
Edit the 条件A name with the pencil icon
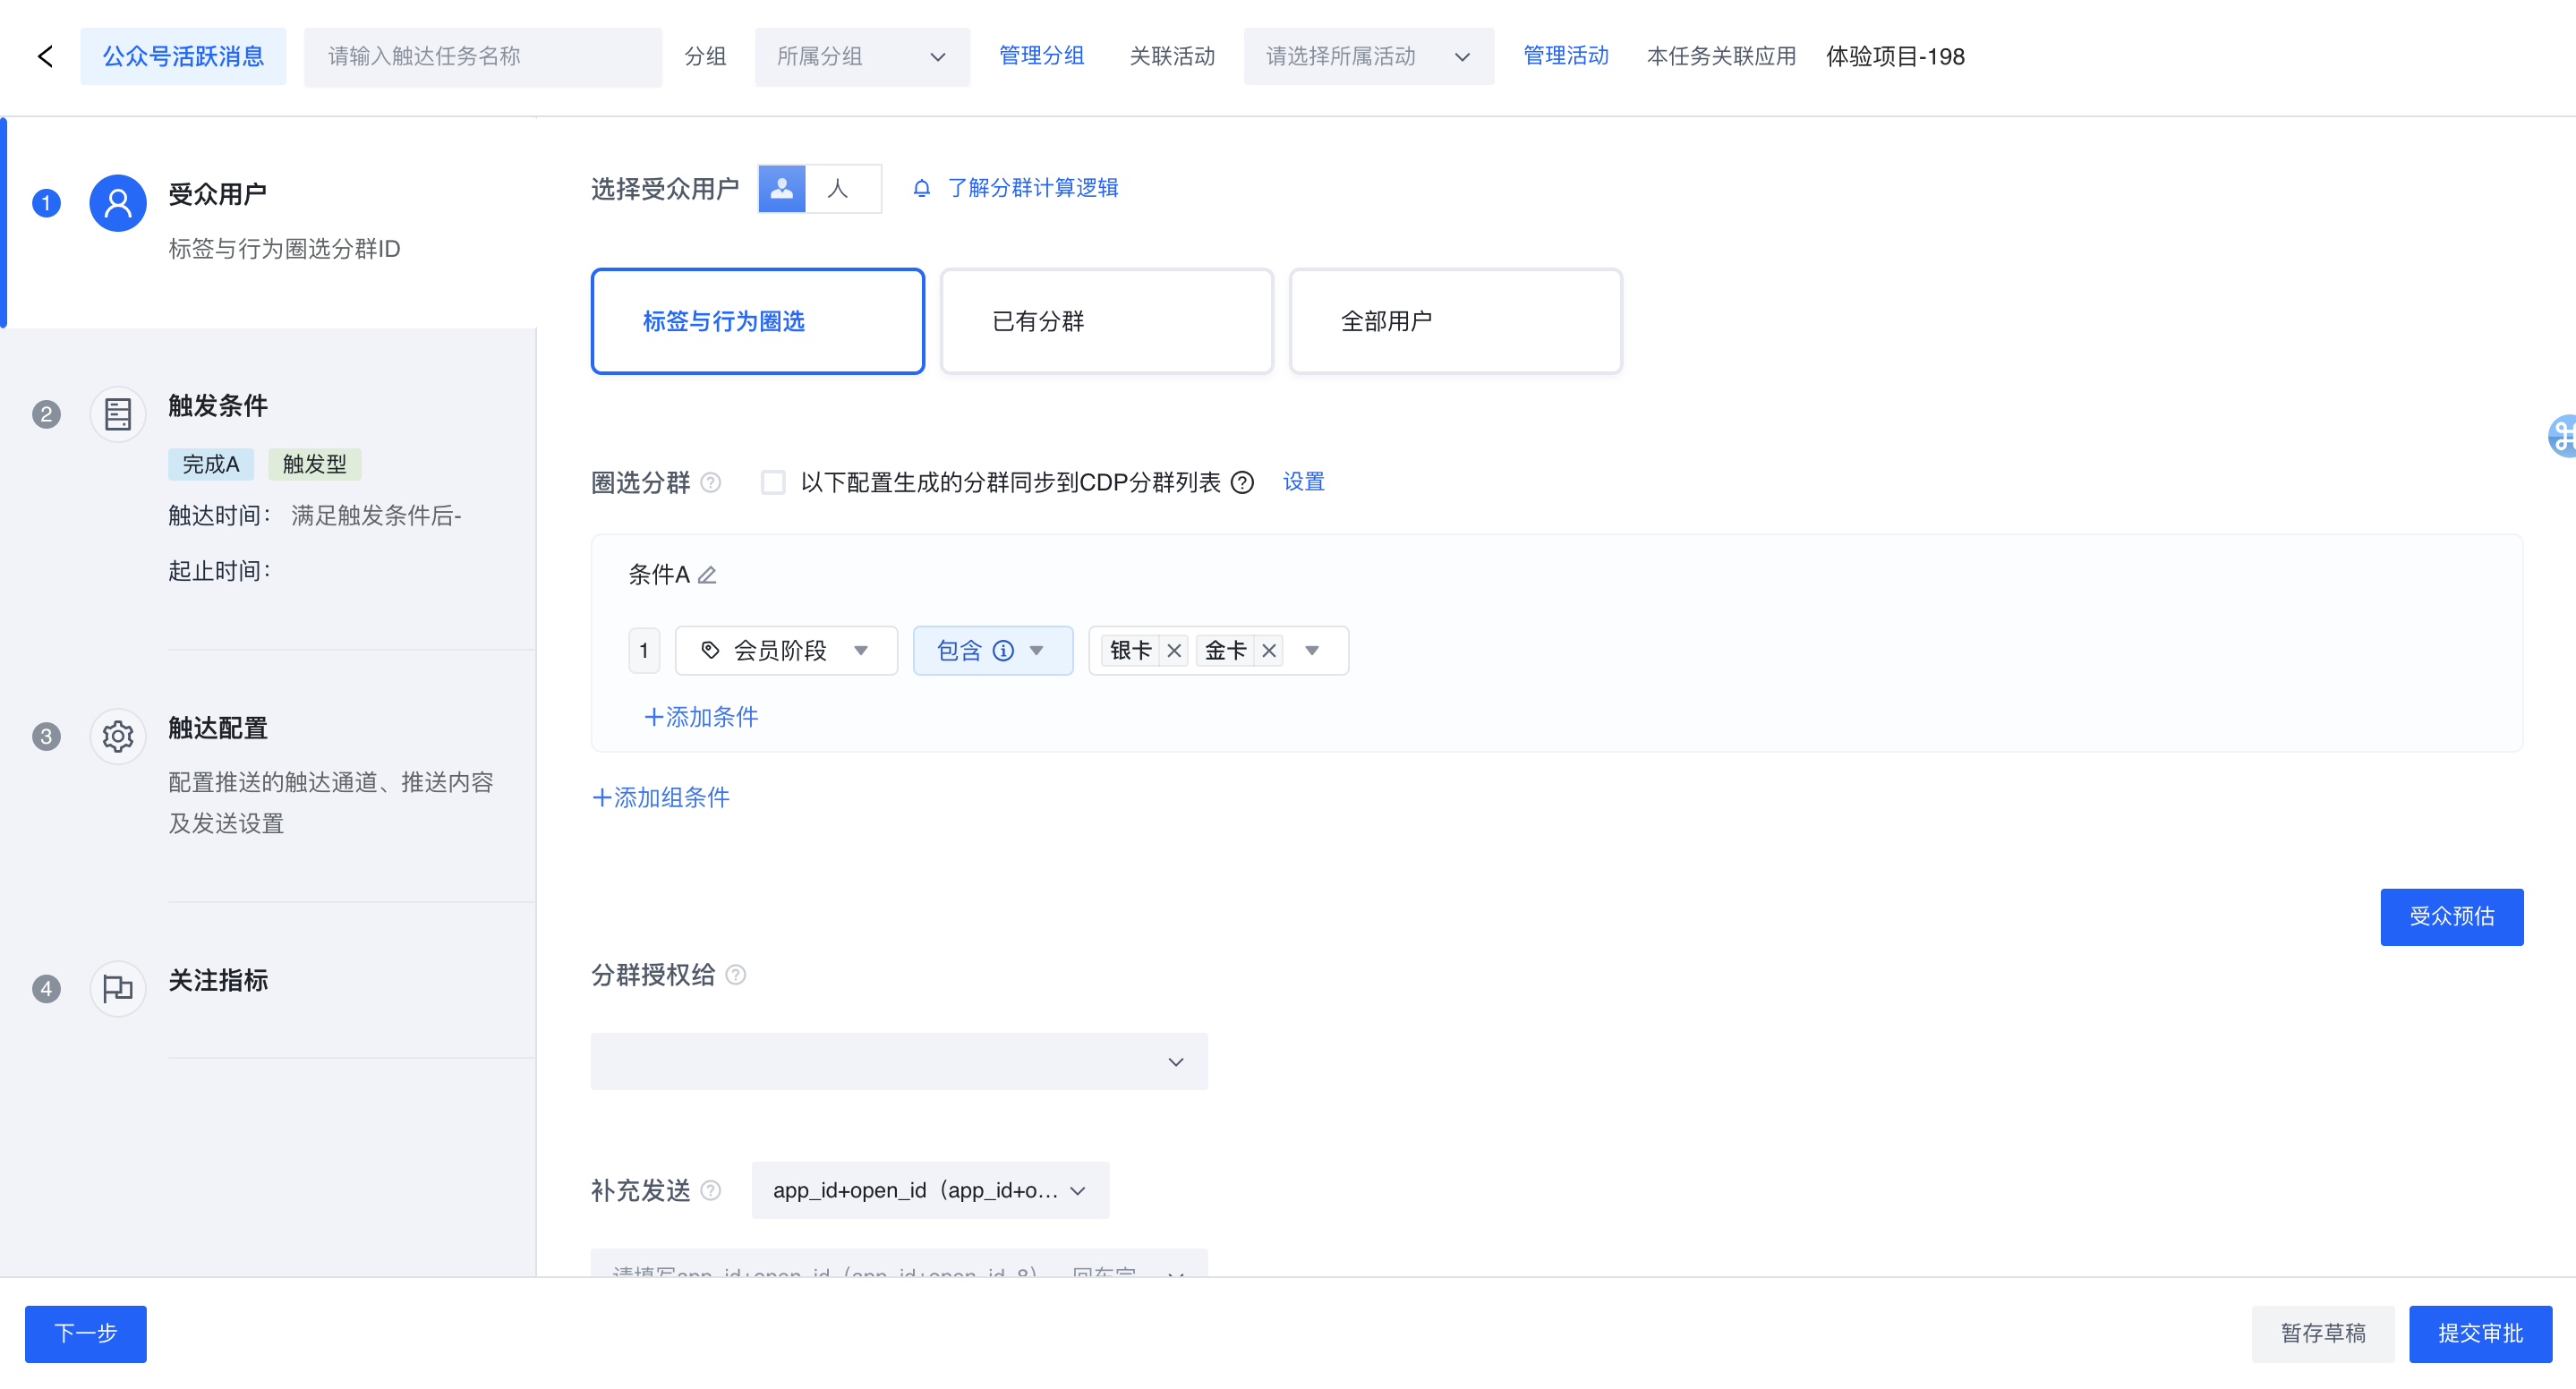pyautogui.click(x=707, y=575)
